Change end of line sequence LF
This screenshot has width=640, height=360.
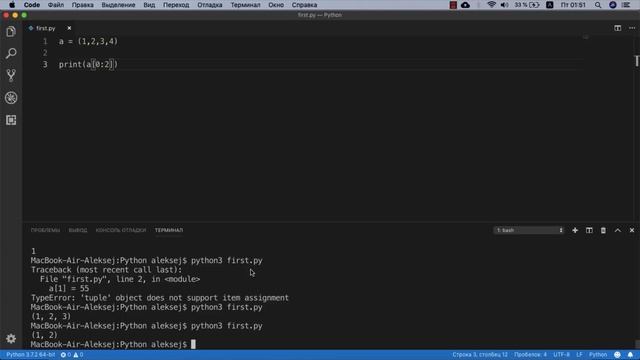point(579,355)
